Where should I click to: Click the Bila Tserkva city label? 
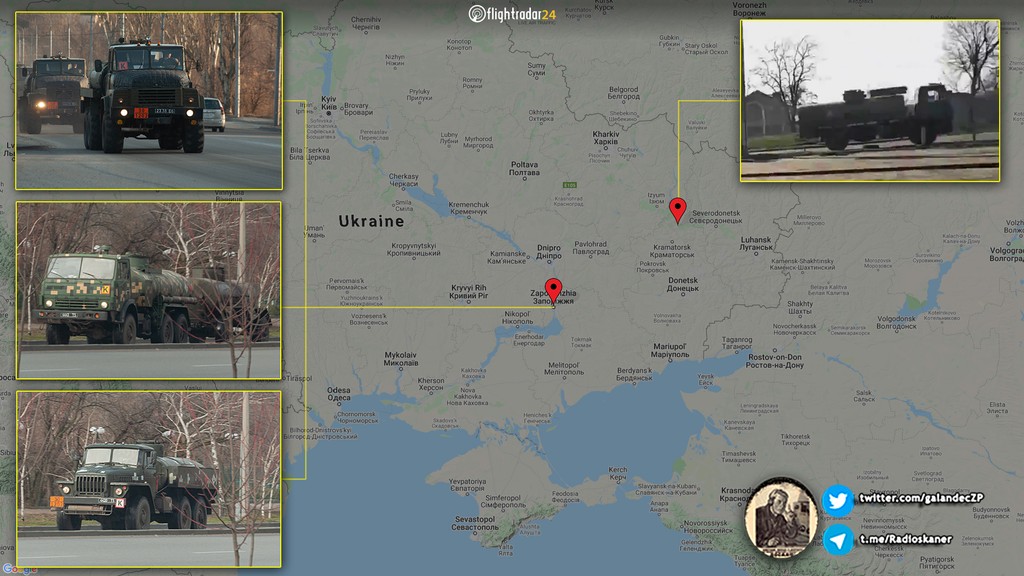pyautogui.click(x=309, y=153)
